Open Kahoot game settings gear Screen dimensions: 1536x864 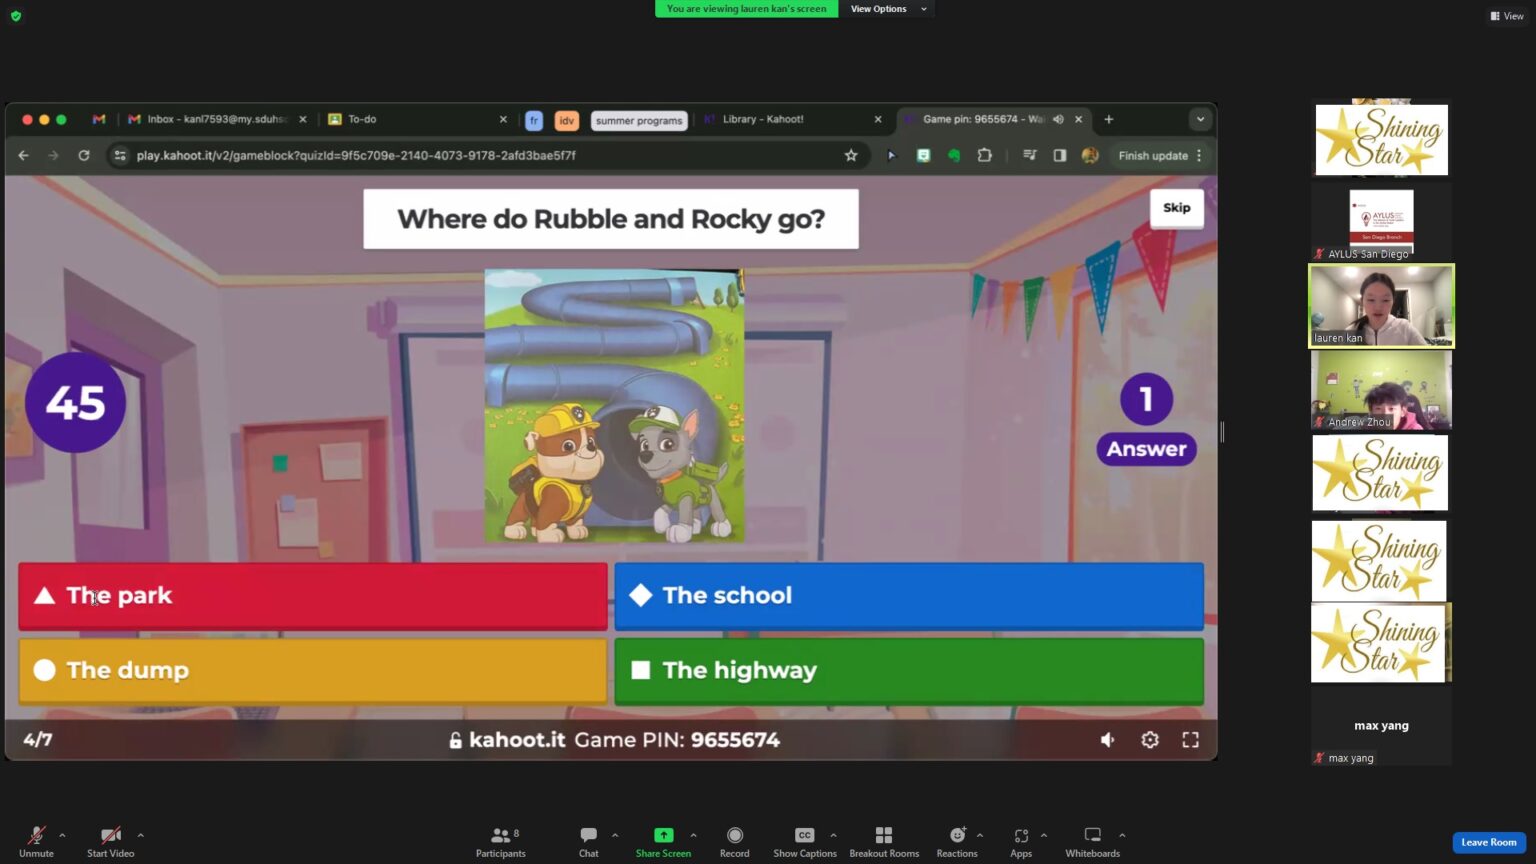tap(1150, 740)
